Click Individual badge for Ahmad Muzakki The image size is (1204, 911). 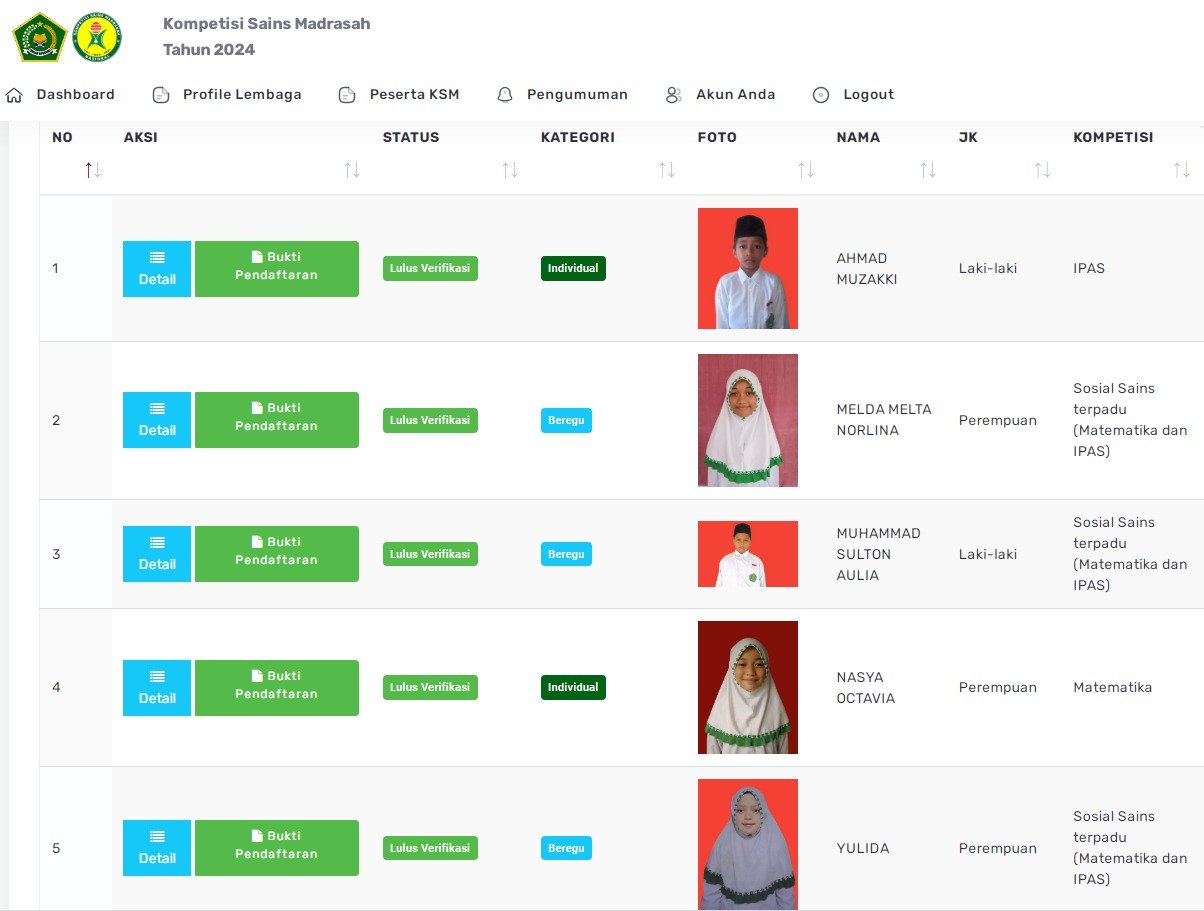tap(573, 268)
